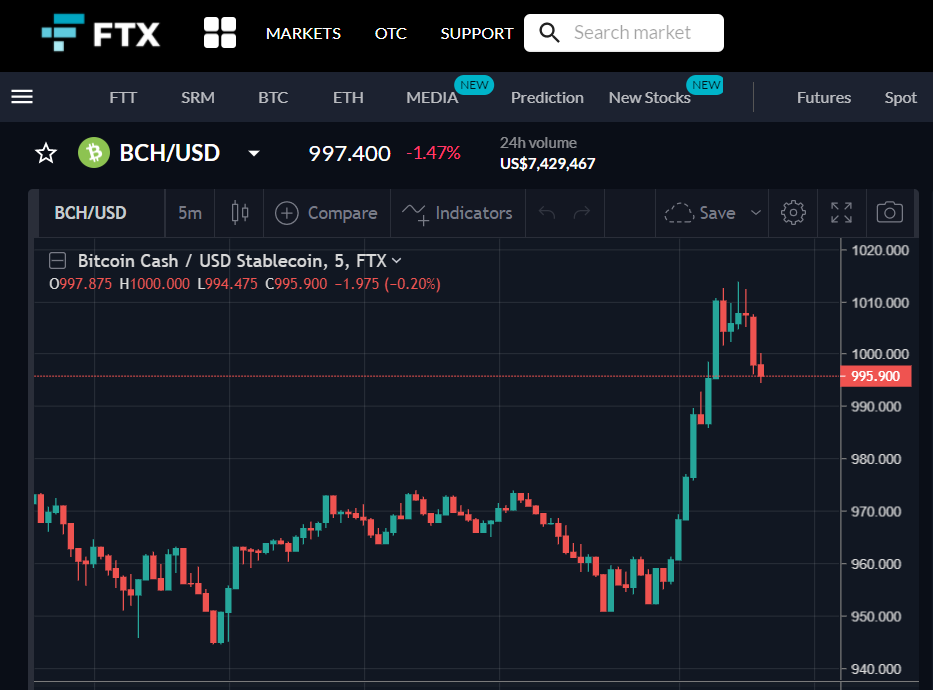Select the New Stocks tab
The height and width of the screenshot is (690, 933).
point(650,98)
